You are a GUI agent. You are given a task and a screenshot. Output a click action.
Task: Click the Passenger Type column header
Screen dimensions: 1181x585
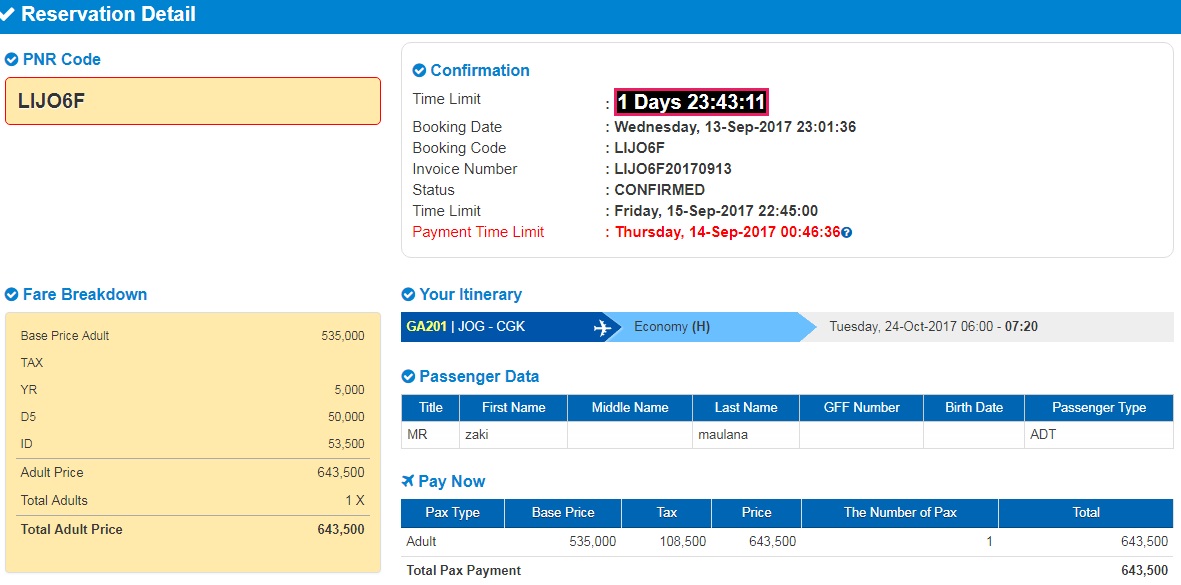(1098, 408)
